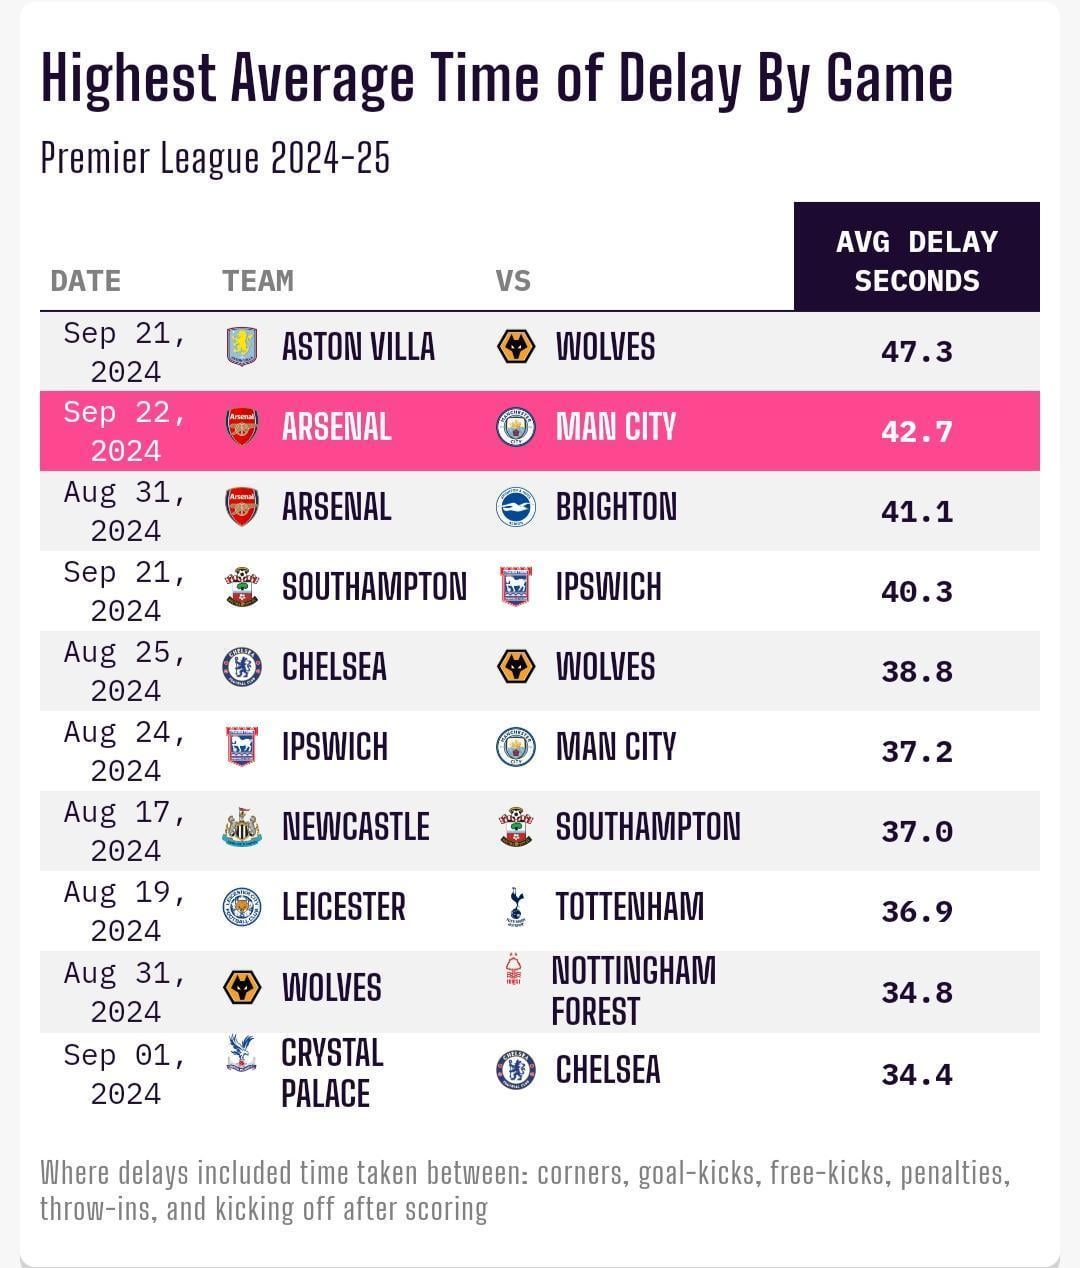Click the Brighton club crest
The image size is (1080, 1268).
pyautogui.click(x=516, y=507)
